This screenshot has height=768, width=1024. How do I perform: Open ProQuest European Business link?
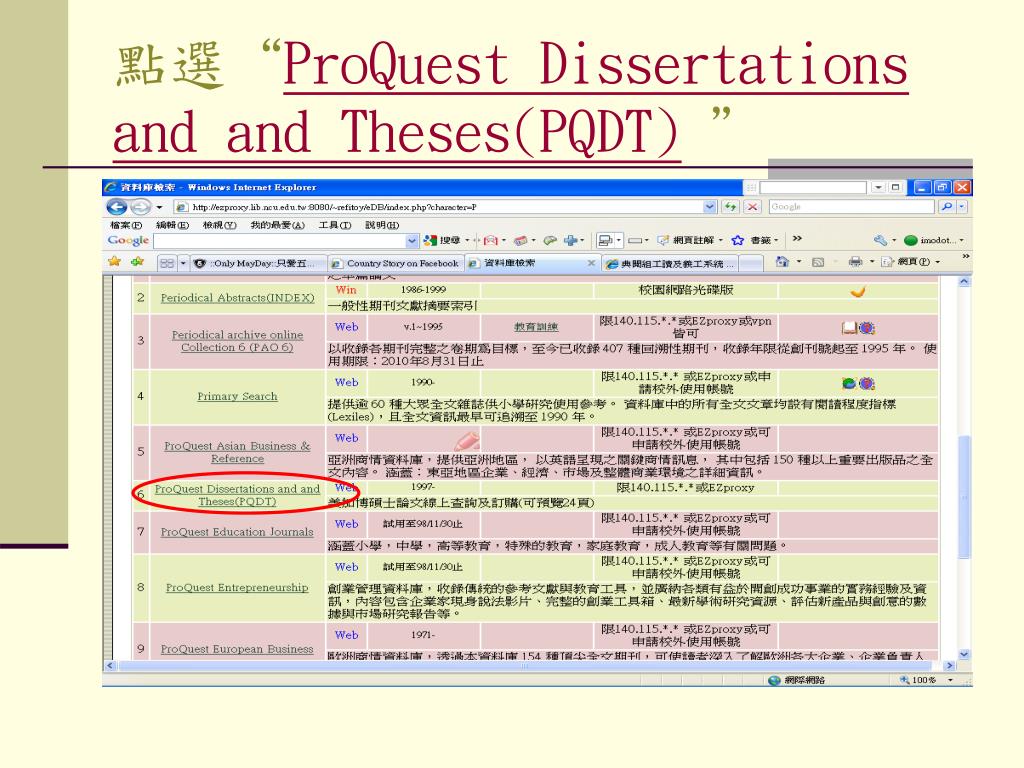pyautogui.click(x=237, y=649)
